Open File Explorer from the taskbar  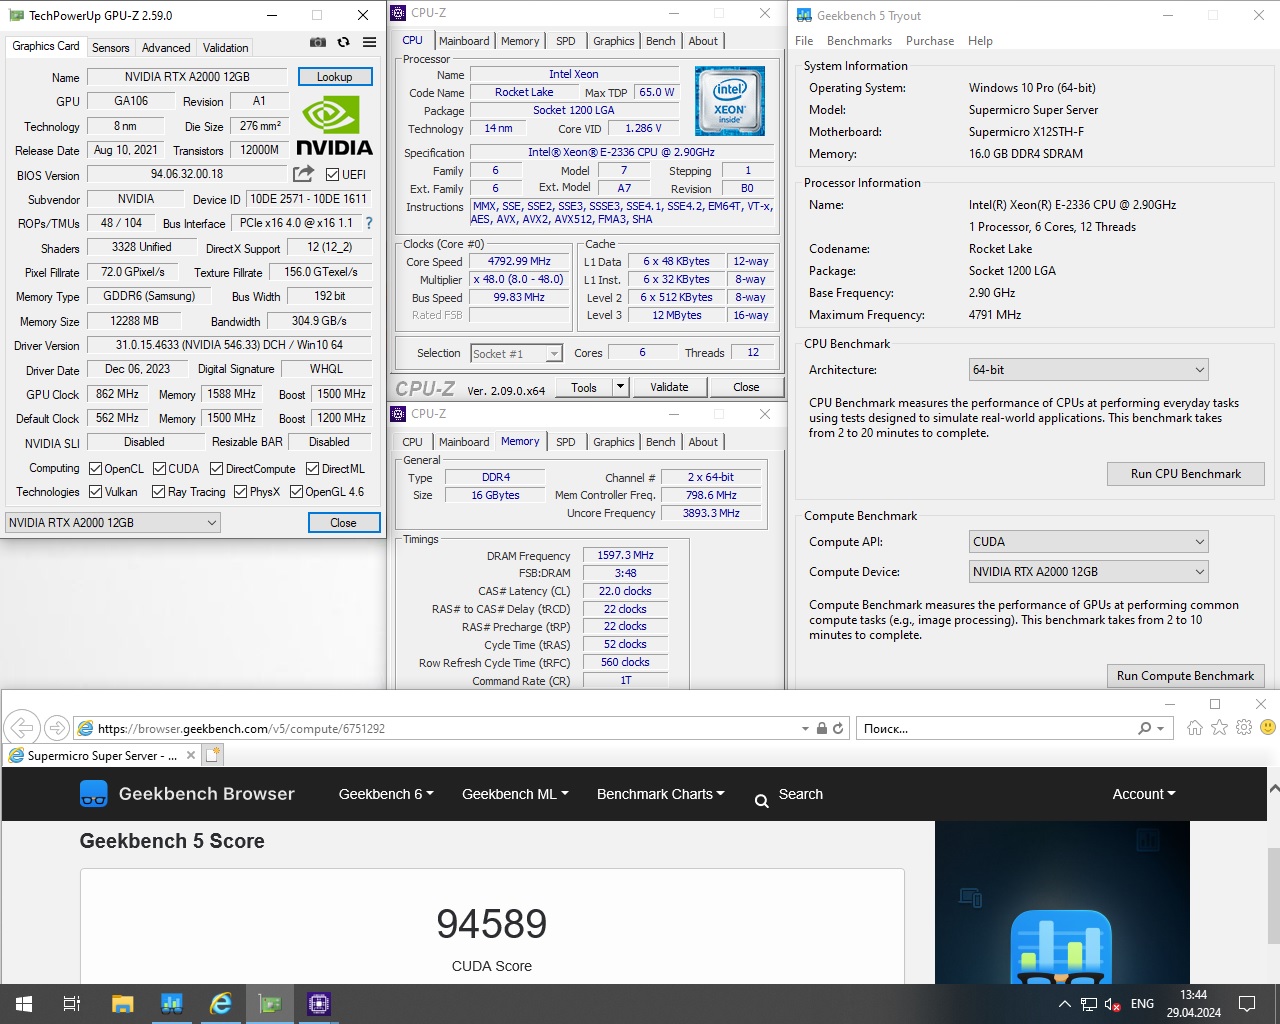122,1004
